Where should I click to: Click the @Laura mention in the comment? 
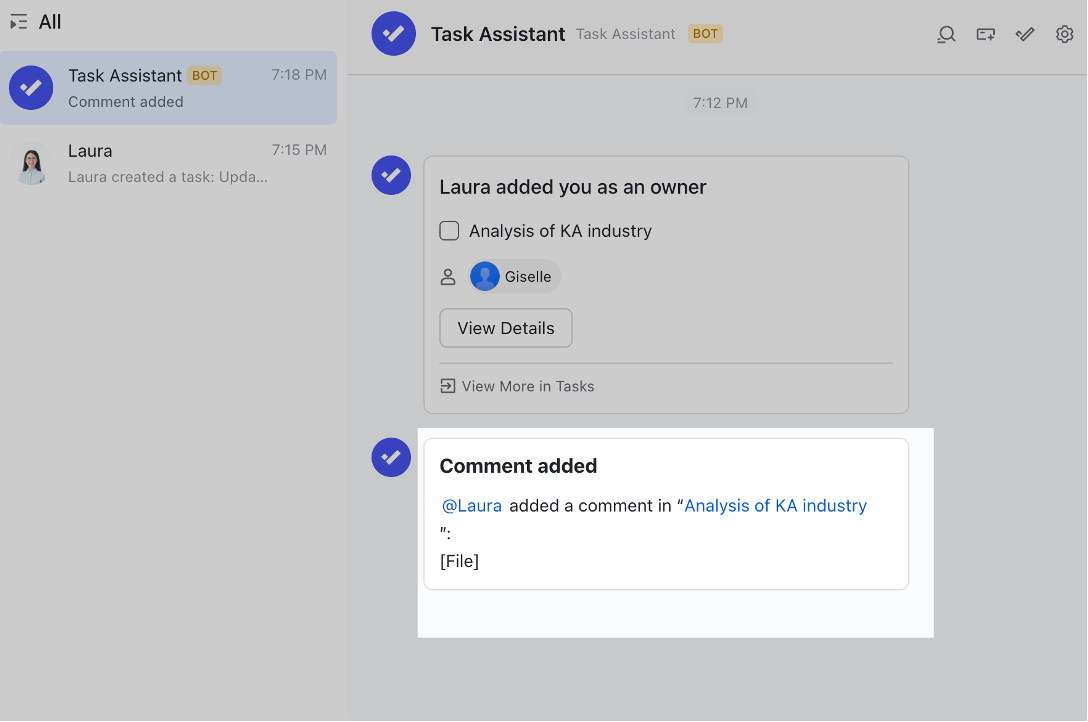(x=471, y=505)
